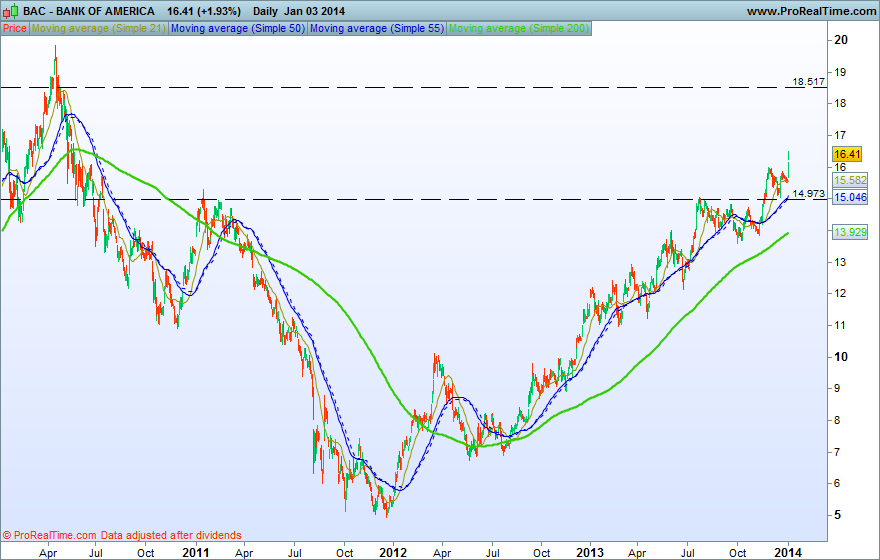Select Moving average (Simple 55) legend
Screen dimensions: 880x560
[377, 28]
